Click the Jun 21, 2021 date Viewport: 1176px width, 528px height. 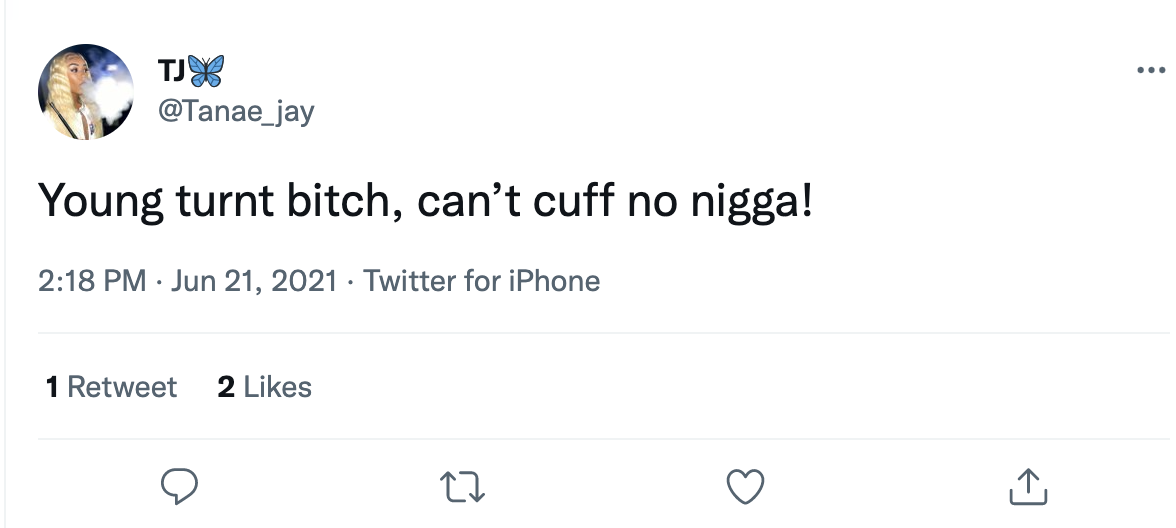[254, 281]
